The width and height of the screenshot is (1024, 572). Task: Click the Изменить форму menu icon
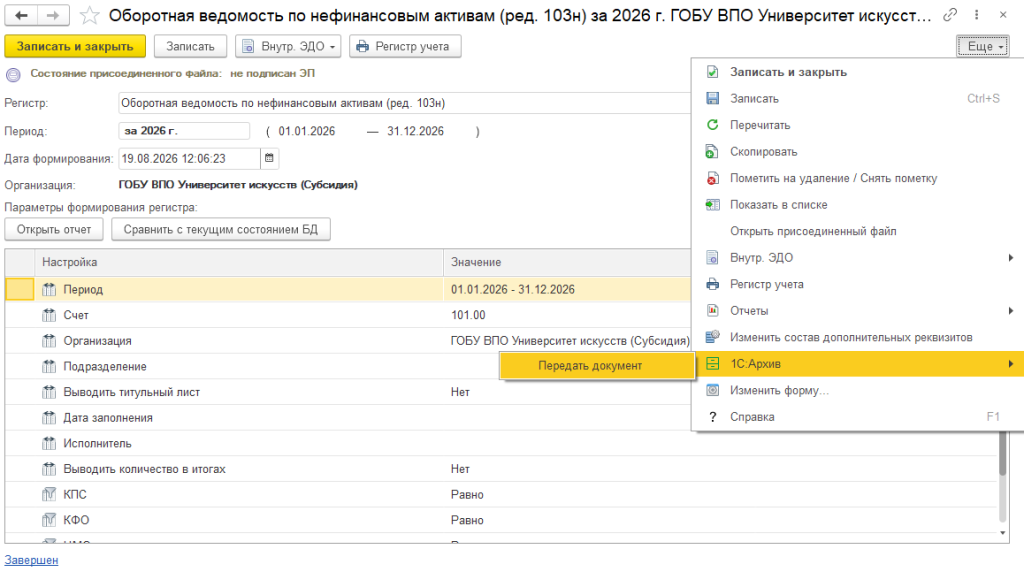[712, 390]
